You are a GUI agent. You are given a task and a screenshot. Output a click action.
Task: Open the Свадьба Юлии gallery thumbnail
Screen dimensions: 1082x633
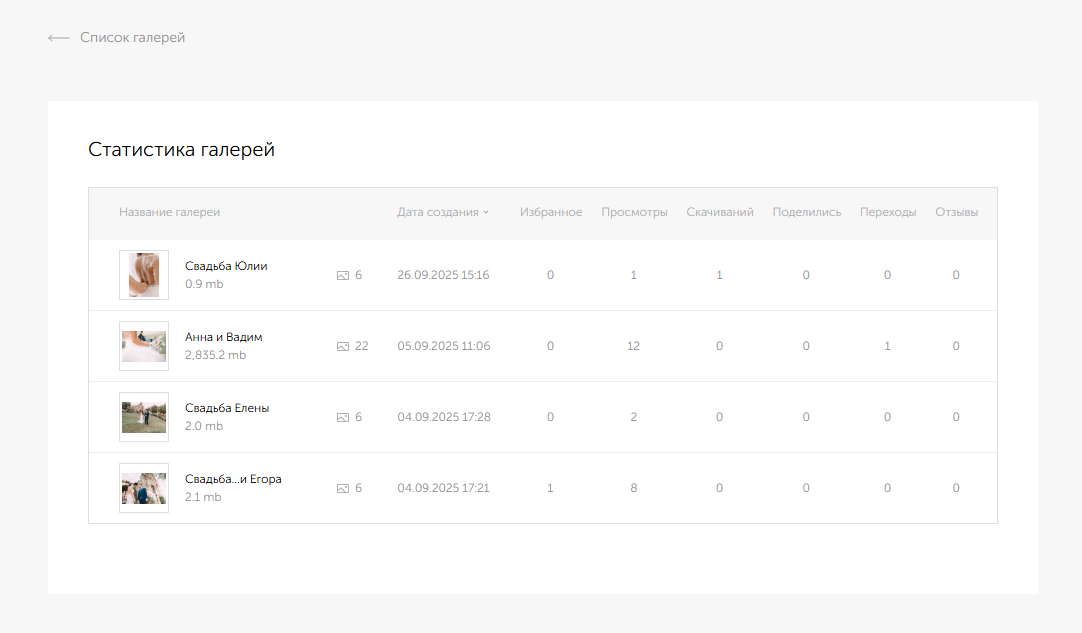click(144, 274)
